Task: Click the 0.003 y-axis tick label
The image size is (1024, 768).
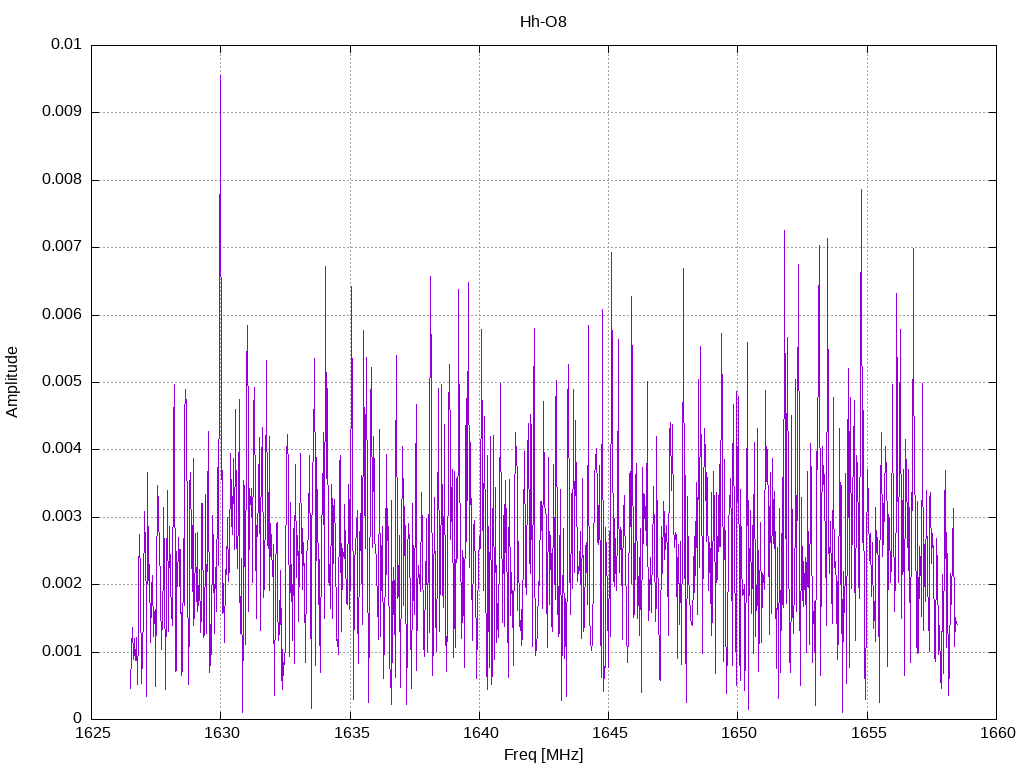Action: pyautogui.click(x=62, y=517)
